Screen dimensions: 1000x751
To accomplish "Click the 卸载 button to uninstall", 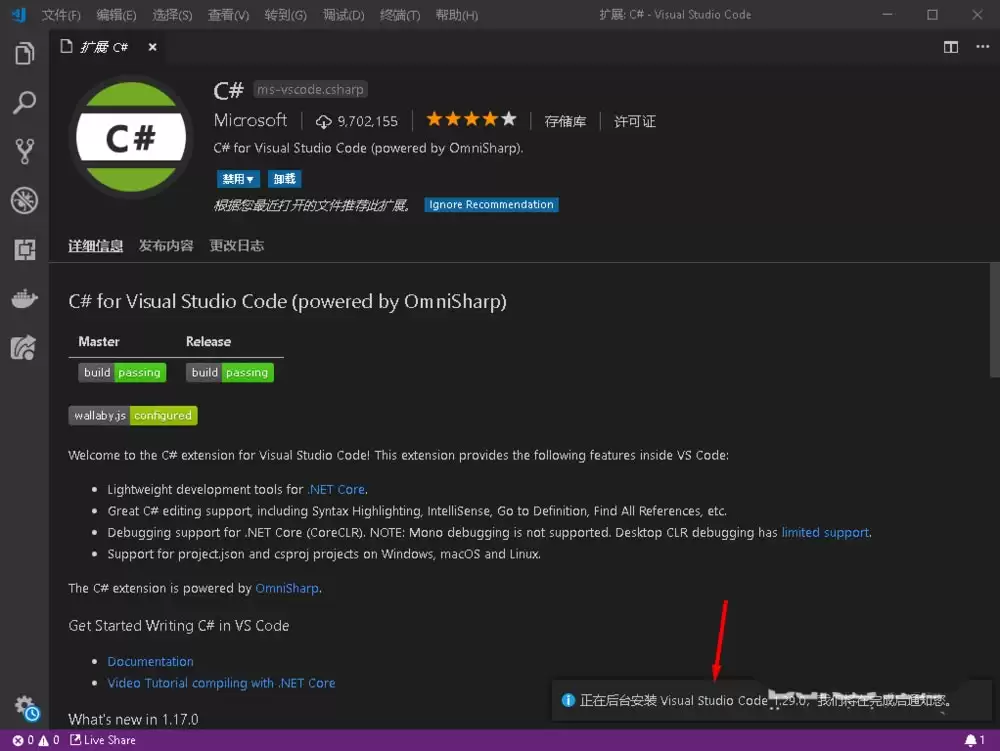I will pos(284,178).
